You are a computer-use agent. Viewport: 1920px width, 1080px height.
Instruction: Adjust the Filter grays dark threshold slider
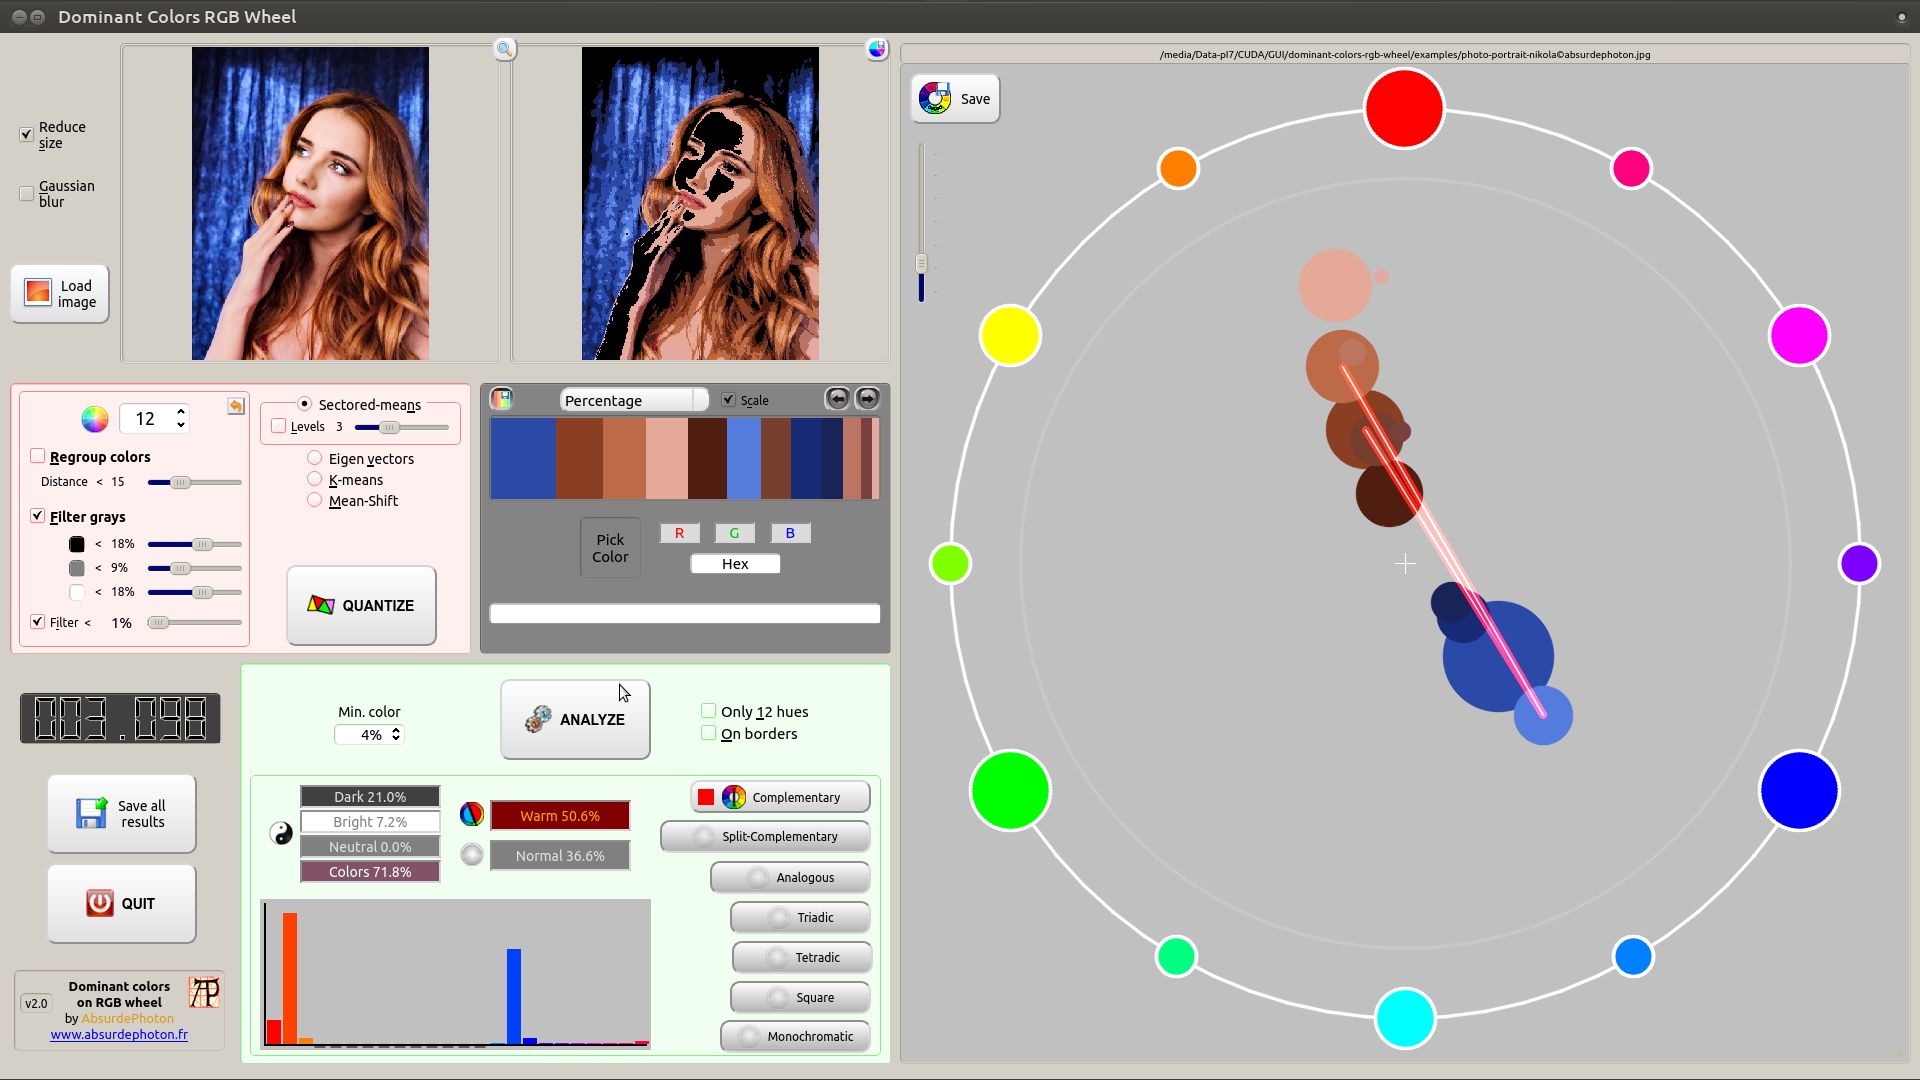tap(204, 542)
